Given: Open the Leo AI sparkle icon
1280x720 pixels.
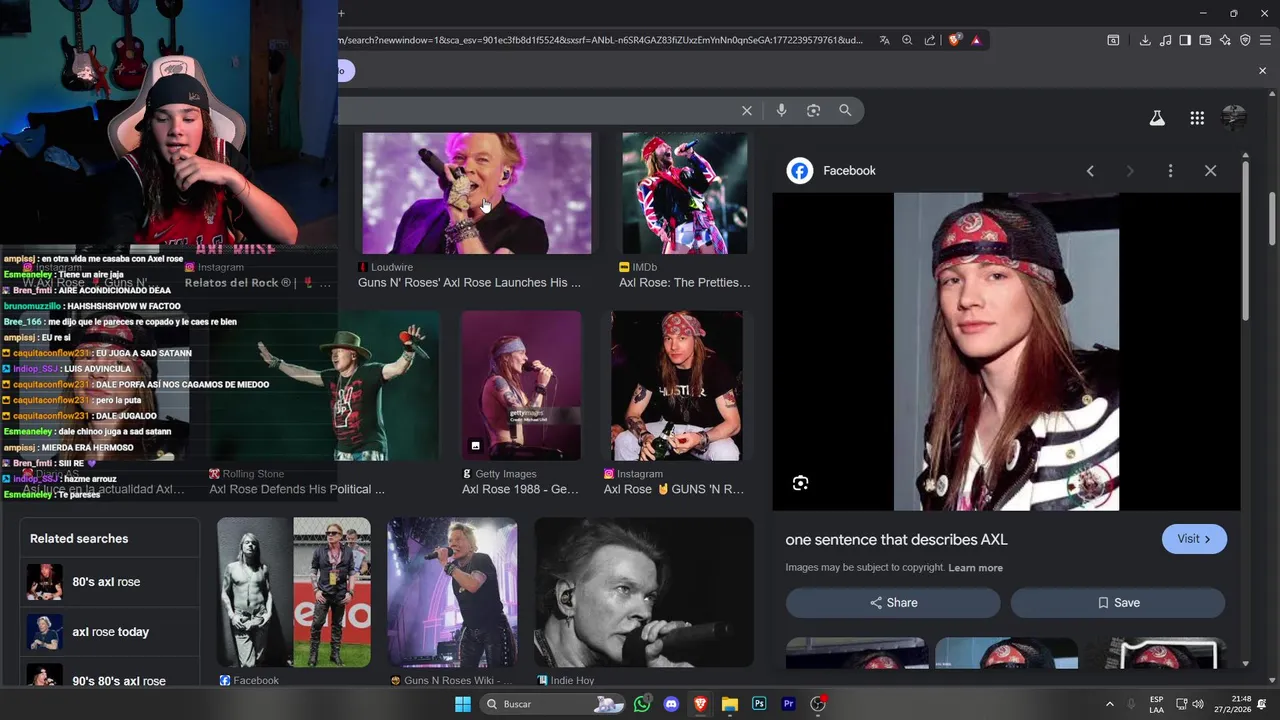Looking at the screenshot, I should tap(1225, 40).
